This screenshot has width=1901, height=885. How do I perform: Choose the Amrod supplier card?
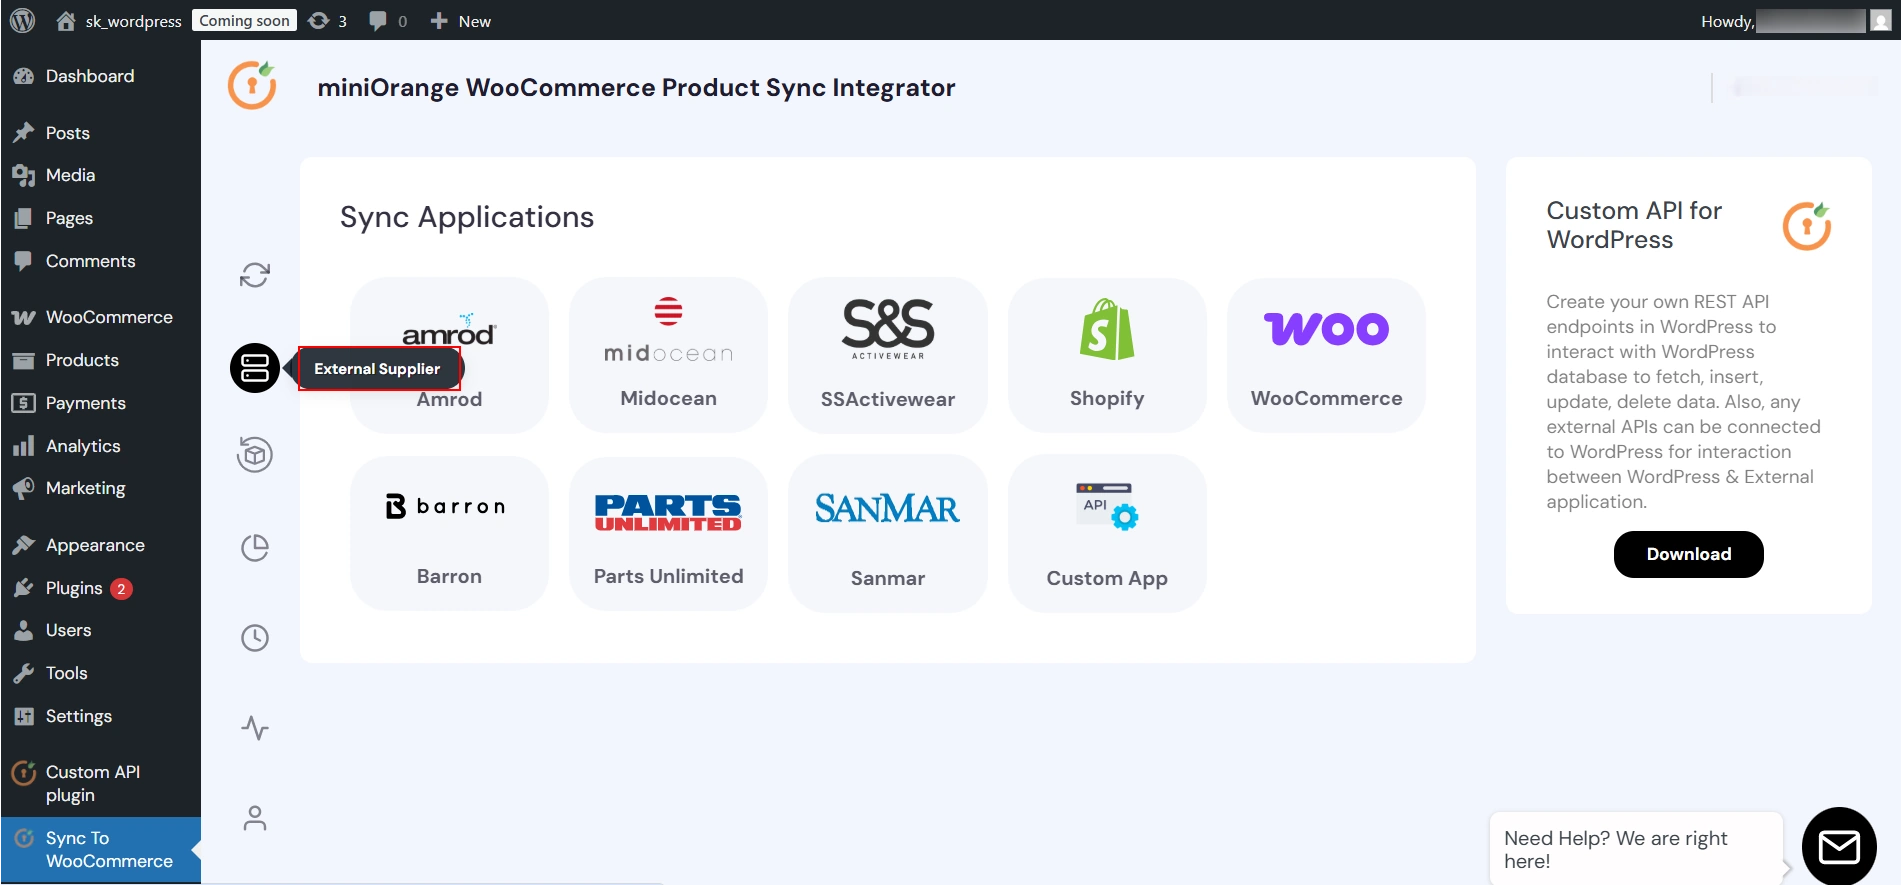click(449, 355)
